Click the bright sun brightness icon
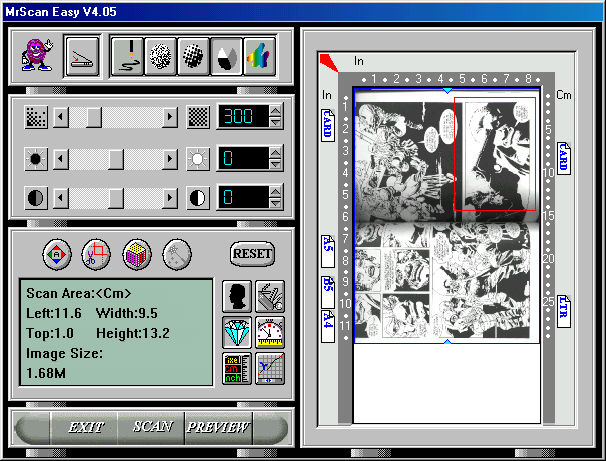The width and height of the screenshot is (606, 461). pos(198,159)
